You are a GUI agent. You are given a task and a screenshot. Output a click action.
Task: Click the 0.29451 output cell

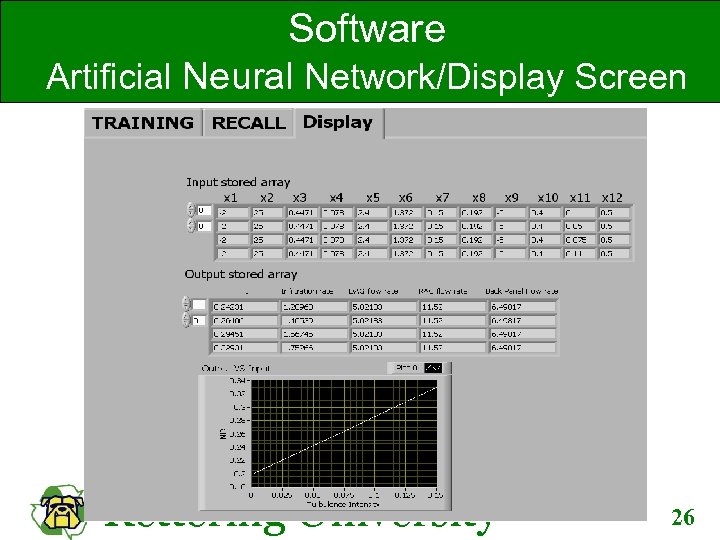244,334
